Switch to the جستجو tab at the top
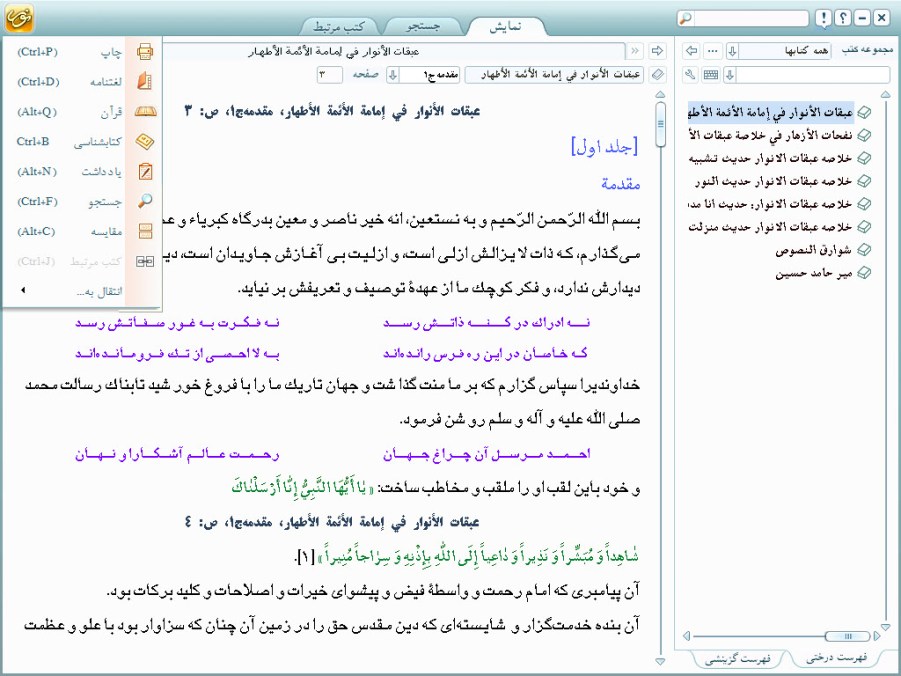Image resolution: width=901 pixels, height=676 pixels. (423, 26)
